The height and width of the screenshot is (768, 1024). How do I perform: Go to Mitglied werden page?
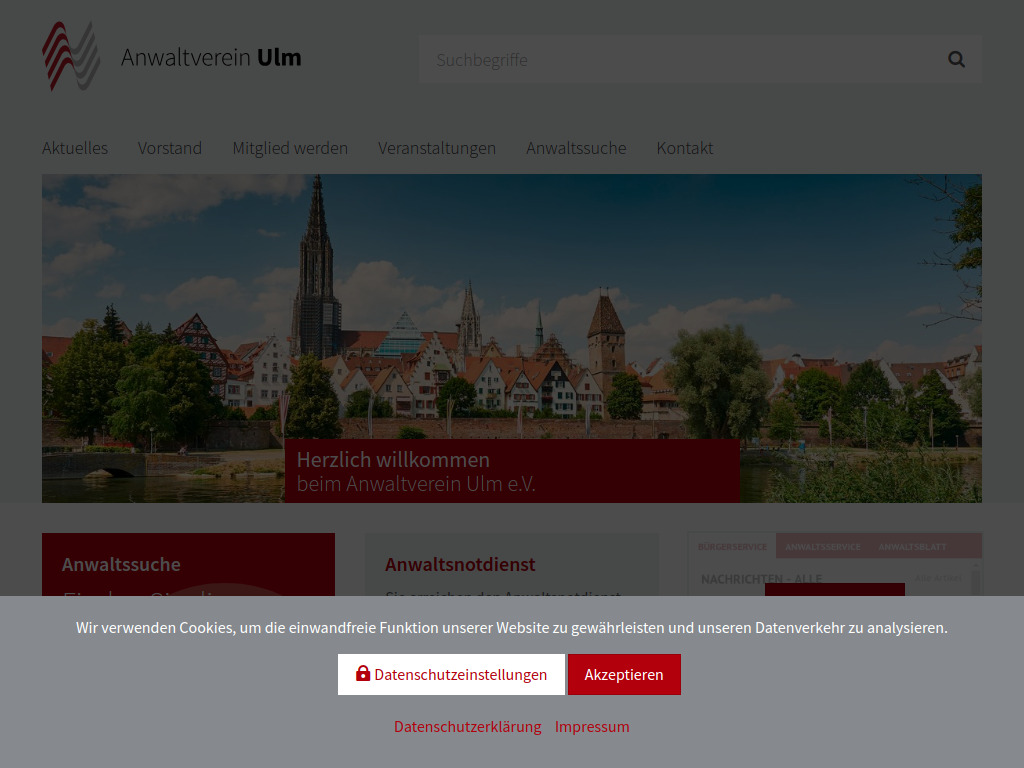290,148
